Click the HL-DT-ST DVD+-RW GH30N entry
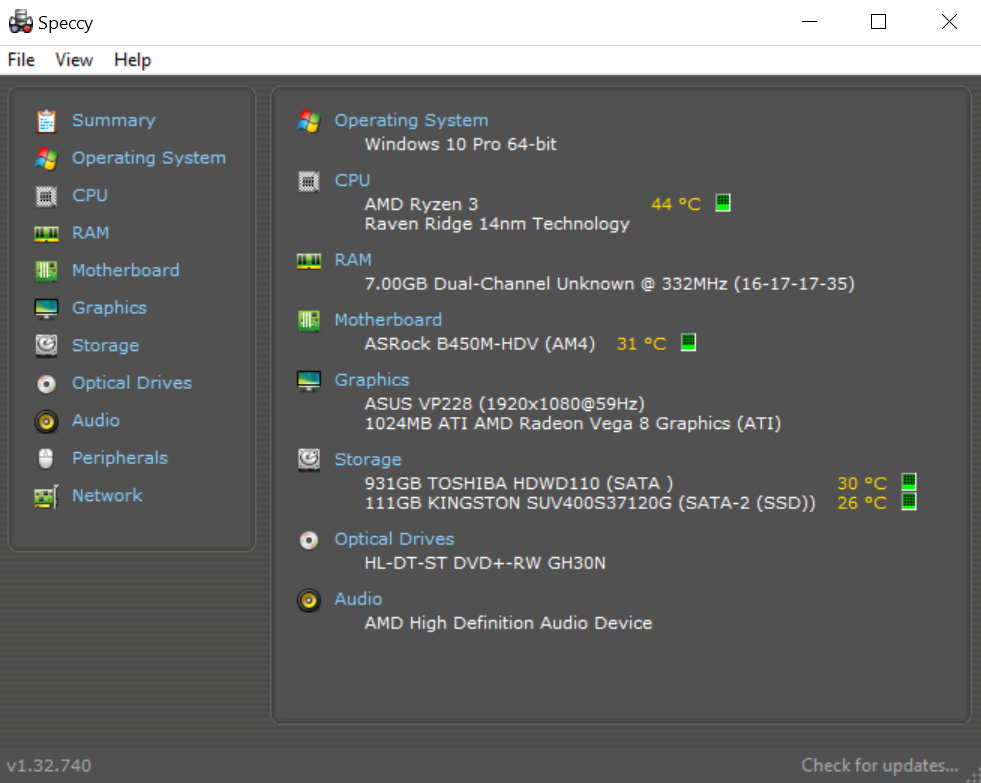This screenshot has height=783, width=981. coord(485,563)
